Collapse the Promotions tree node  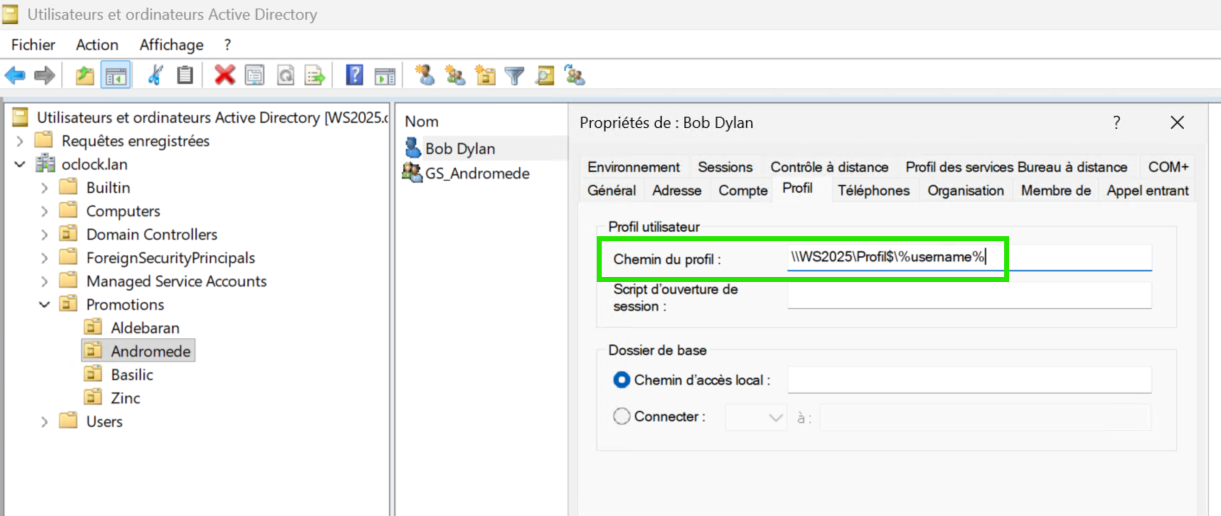coord(45,305)
